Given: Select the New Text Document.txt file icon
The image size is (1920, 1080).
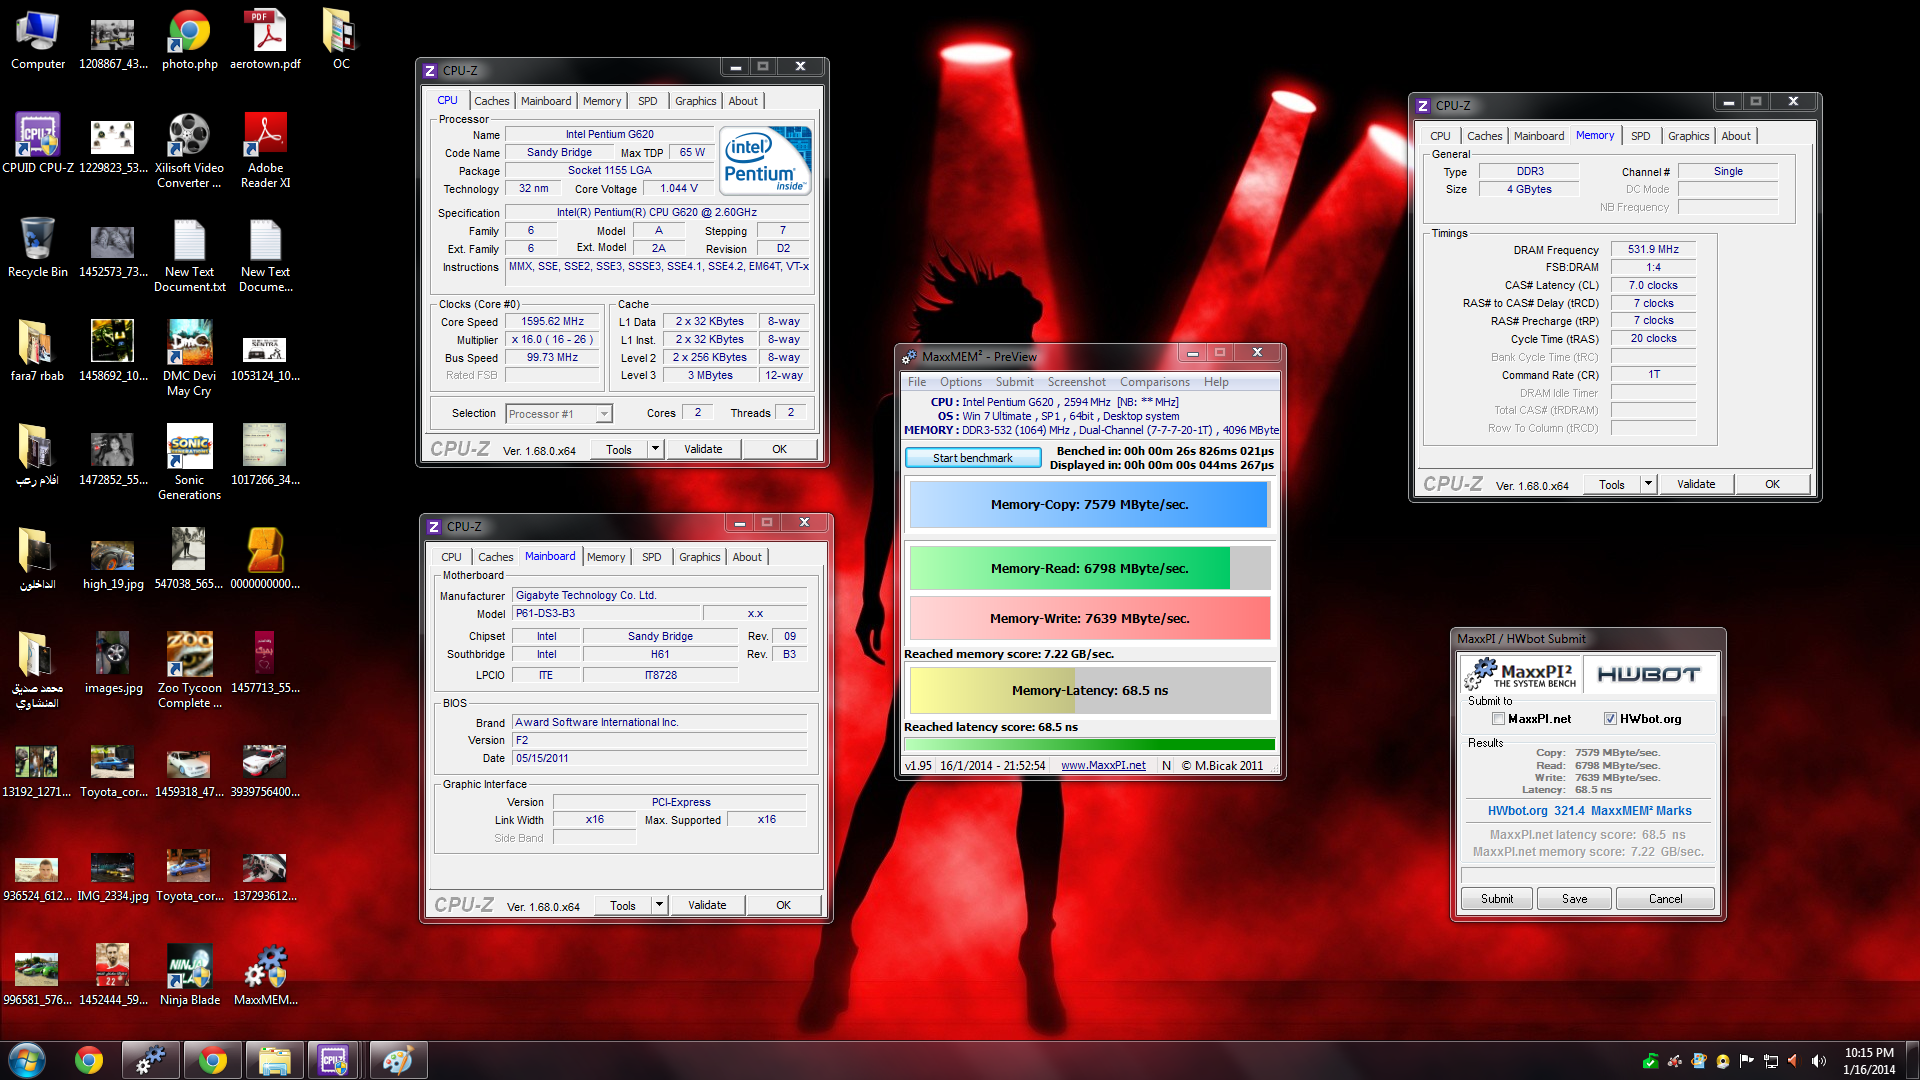Looking at the screenshot, I should pos(189,255).
